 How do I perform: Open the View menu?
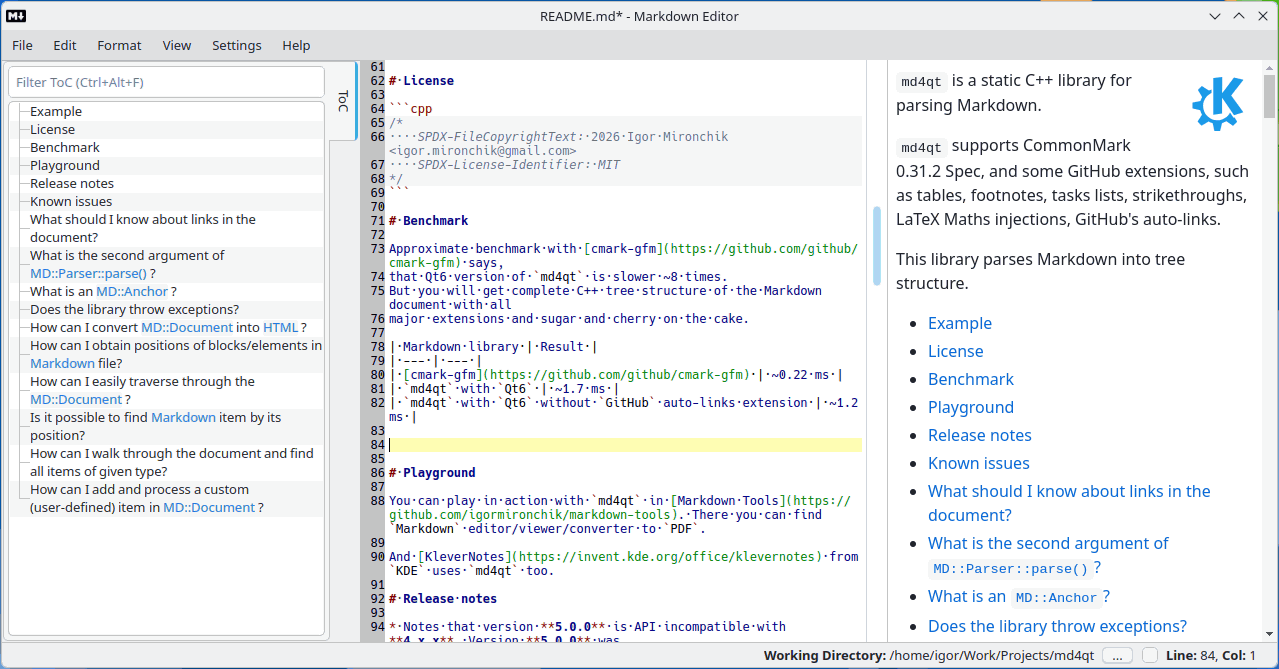(177, 45)
